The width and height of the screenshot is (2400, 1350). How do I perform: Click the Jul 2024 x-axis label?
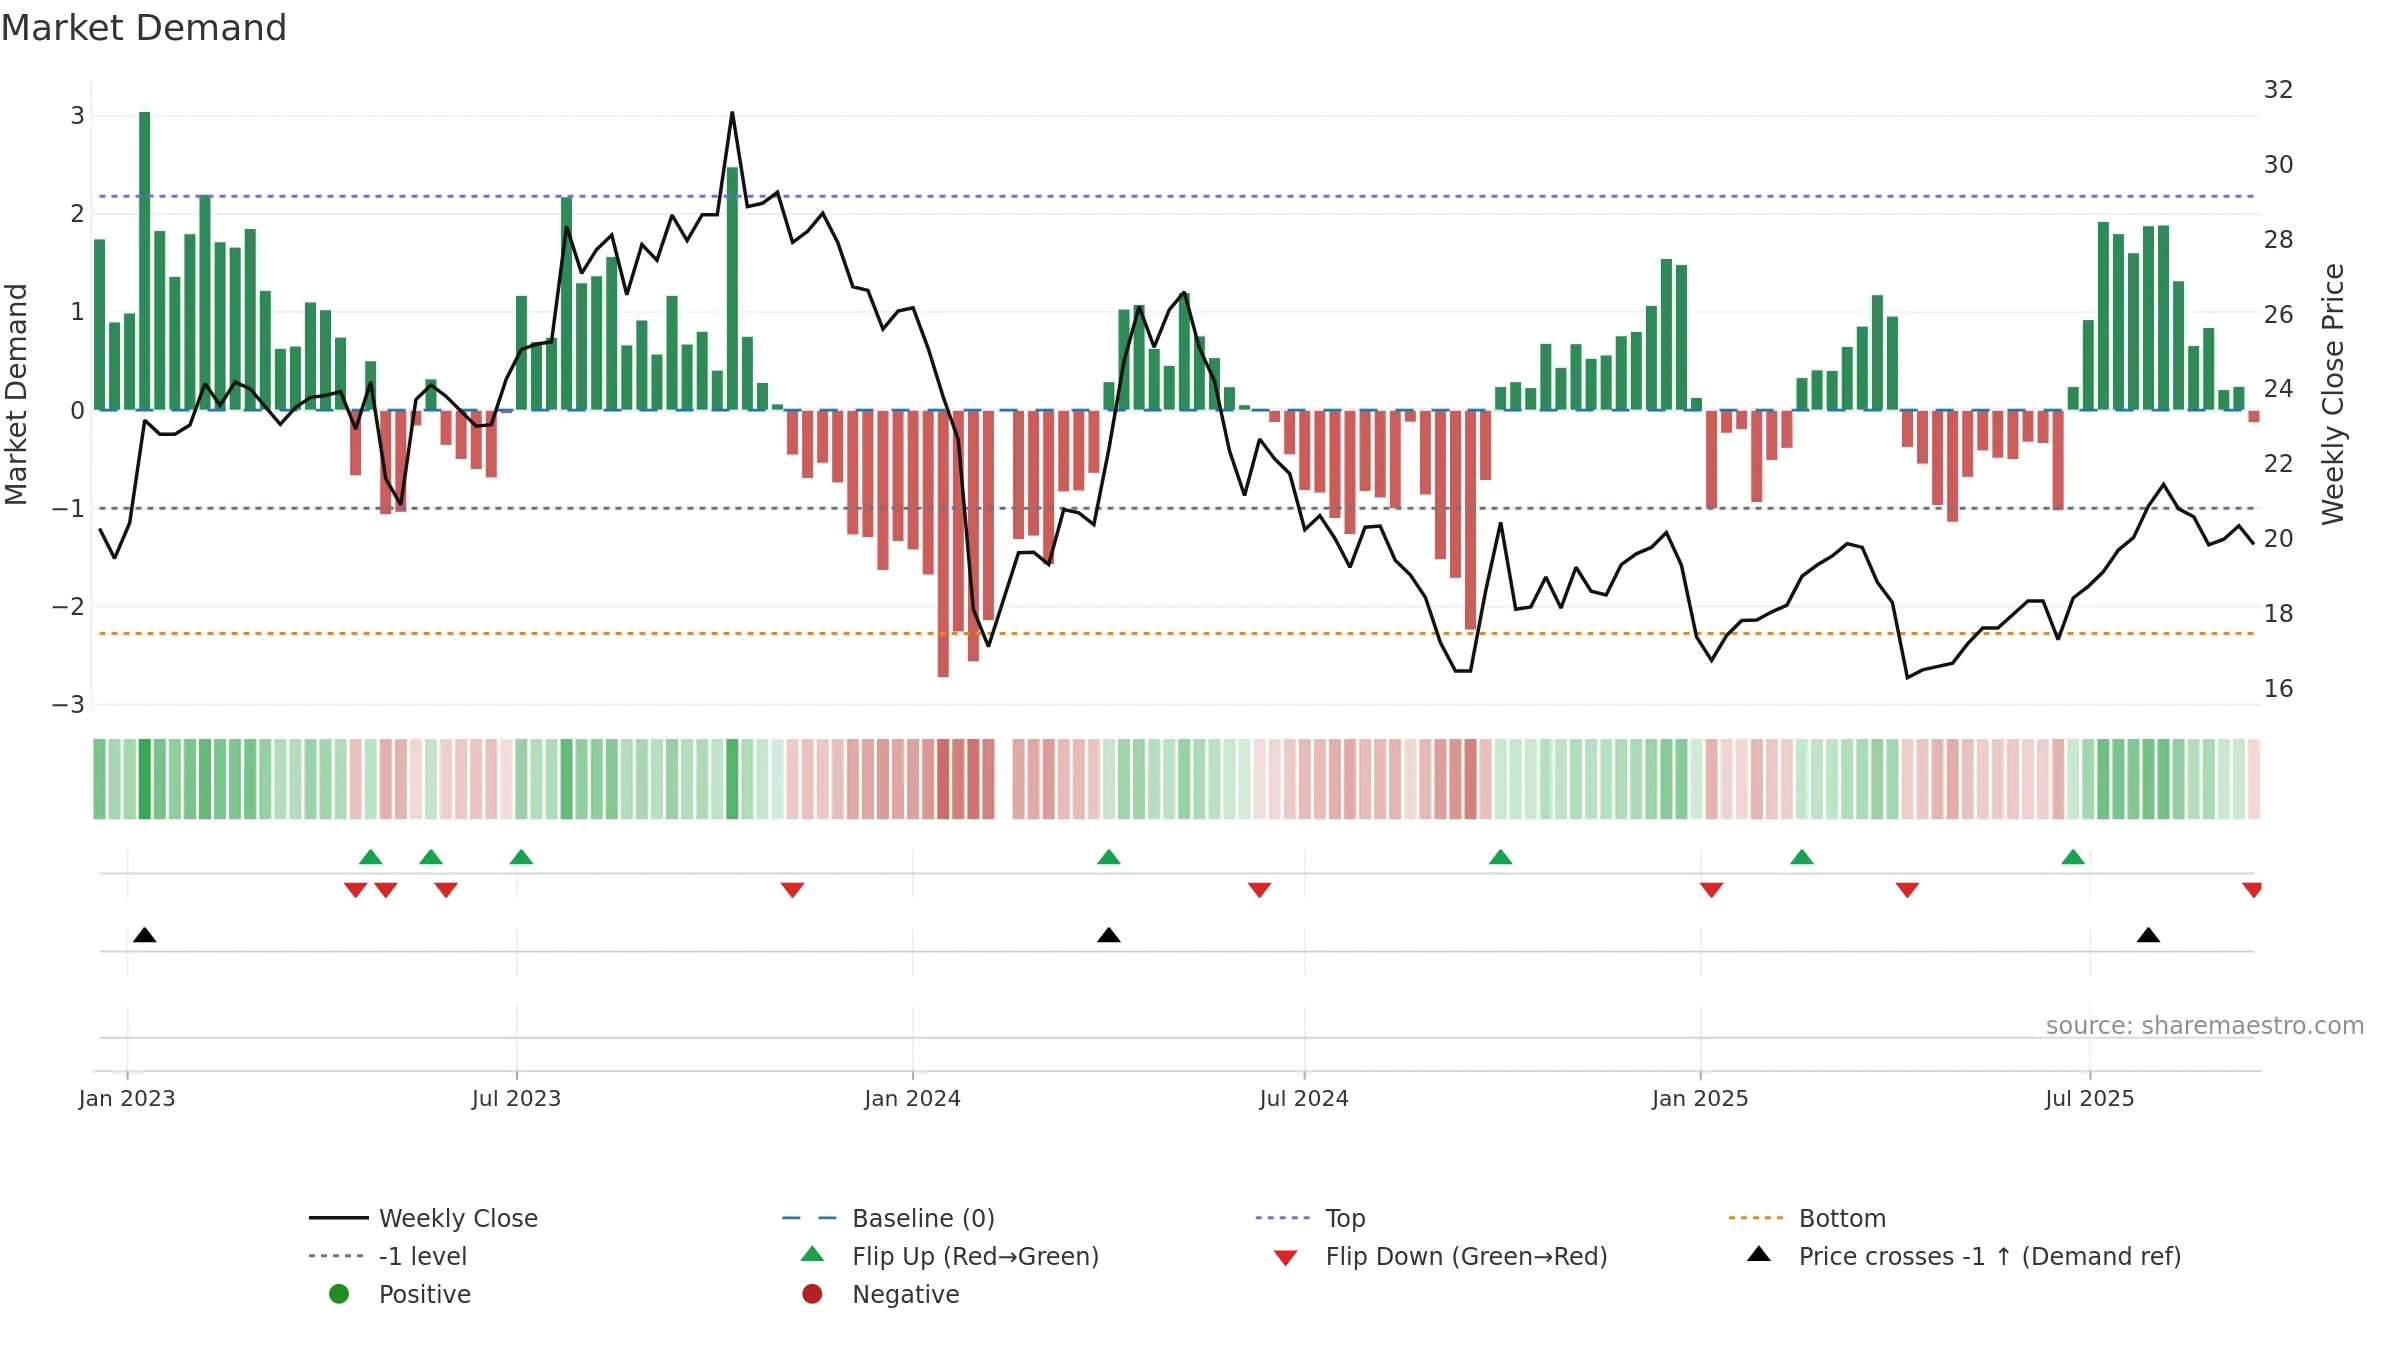[1304, 1098]
